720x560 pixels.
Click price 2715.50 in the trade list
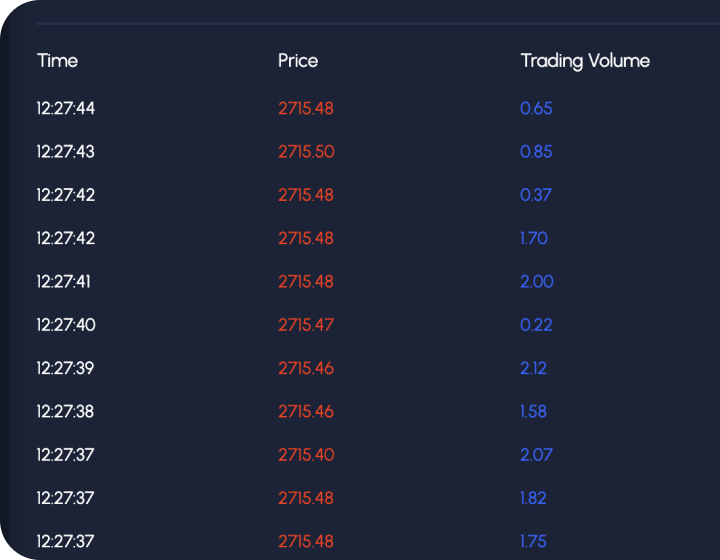coord(306,151)
